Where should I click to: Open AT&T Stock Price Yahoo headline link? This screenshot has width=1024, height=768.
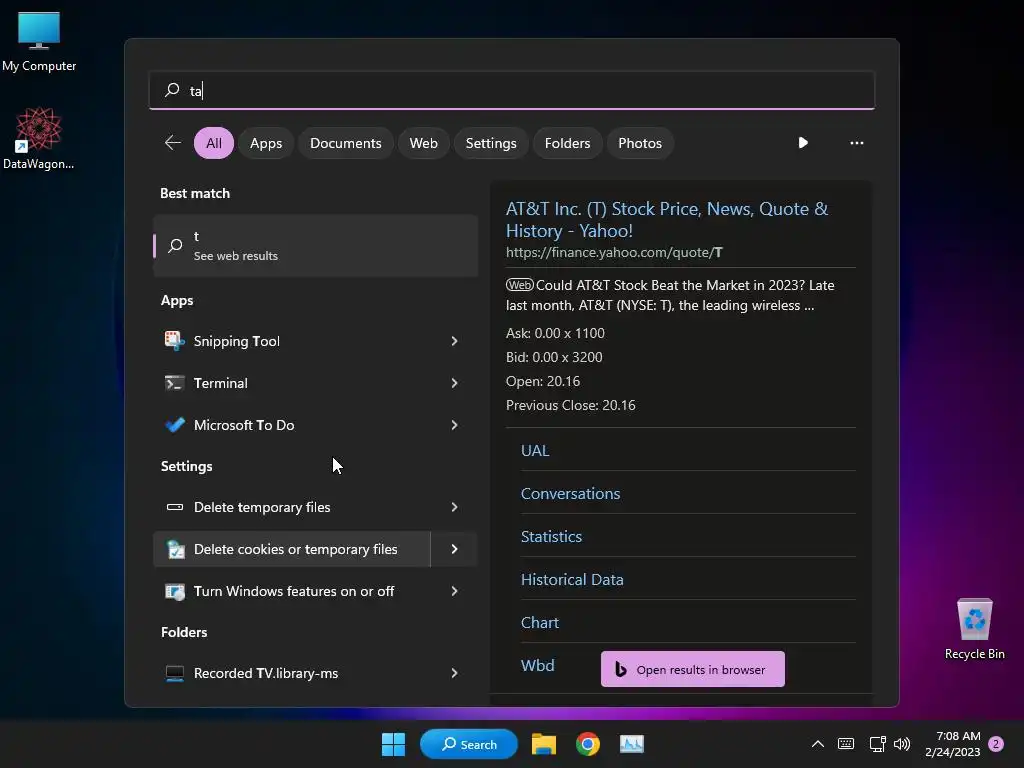point(667,219)
